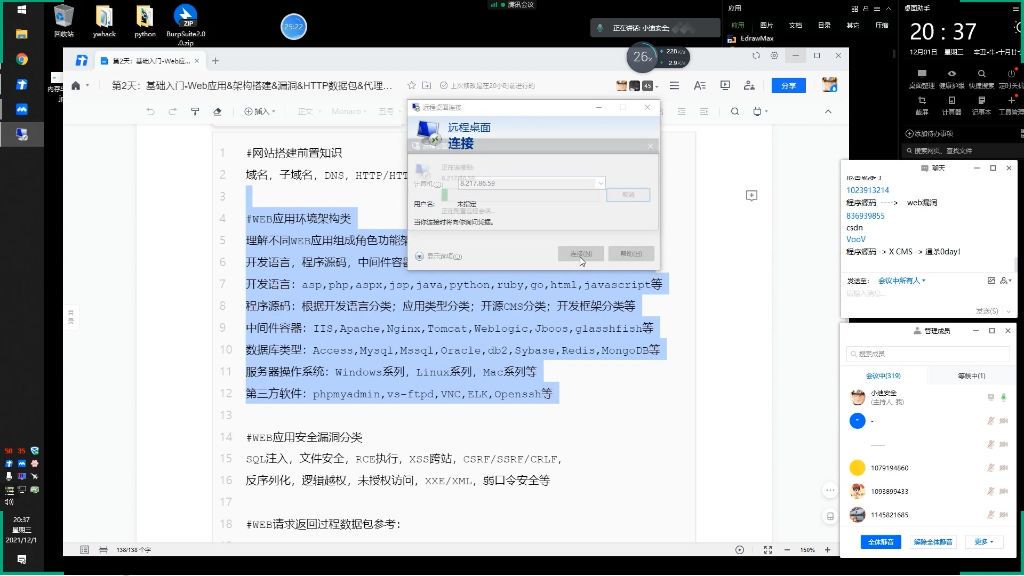Open the text format icon in the editor header
The height and width of the screenshot is (576, 1024).
pos(699,86)
